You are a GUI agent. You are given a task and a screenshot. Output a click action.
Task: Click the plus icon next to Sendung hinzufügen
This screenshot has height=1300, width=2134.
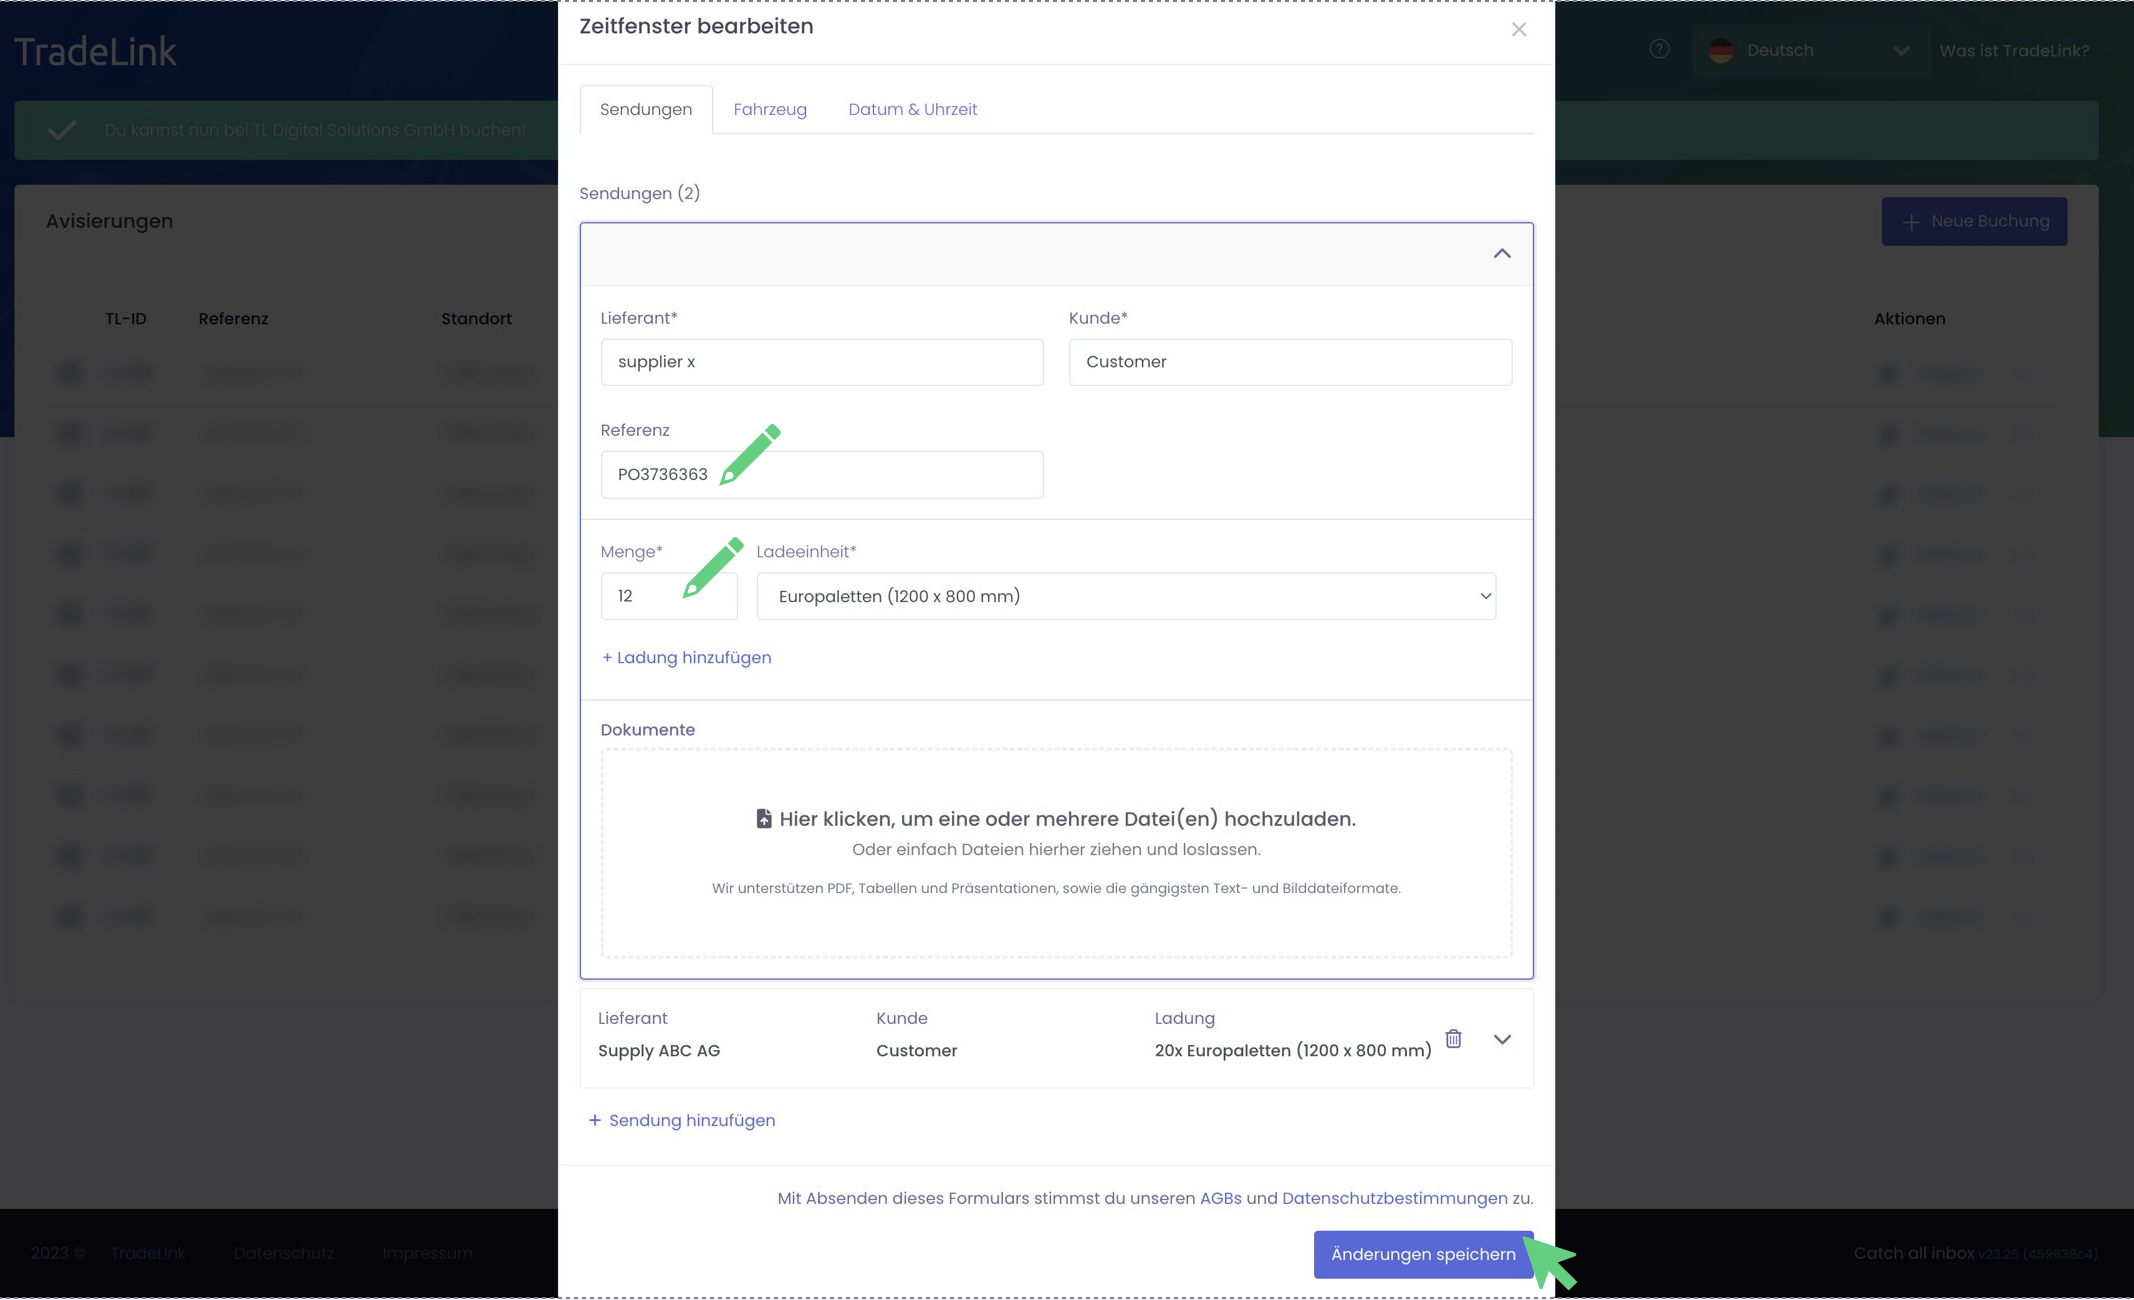coord(594,1120)
